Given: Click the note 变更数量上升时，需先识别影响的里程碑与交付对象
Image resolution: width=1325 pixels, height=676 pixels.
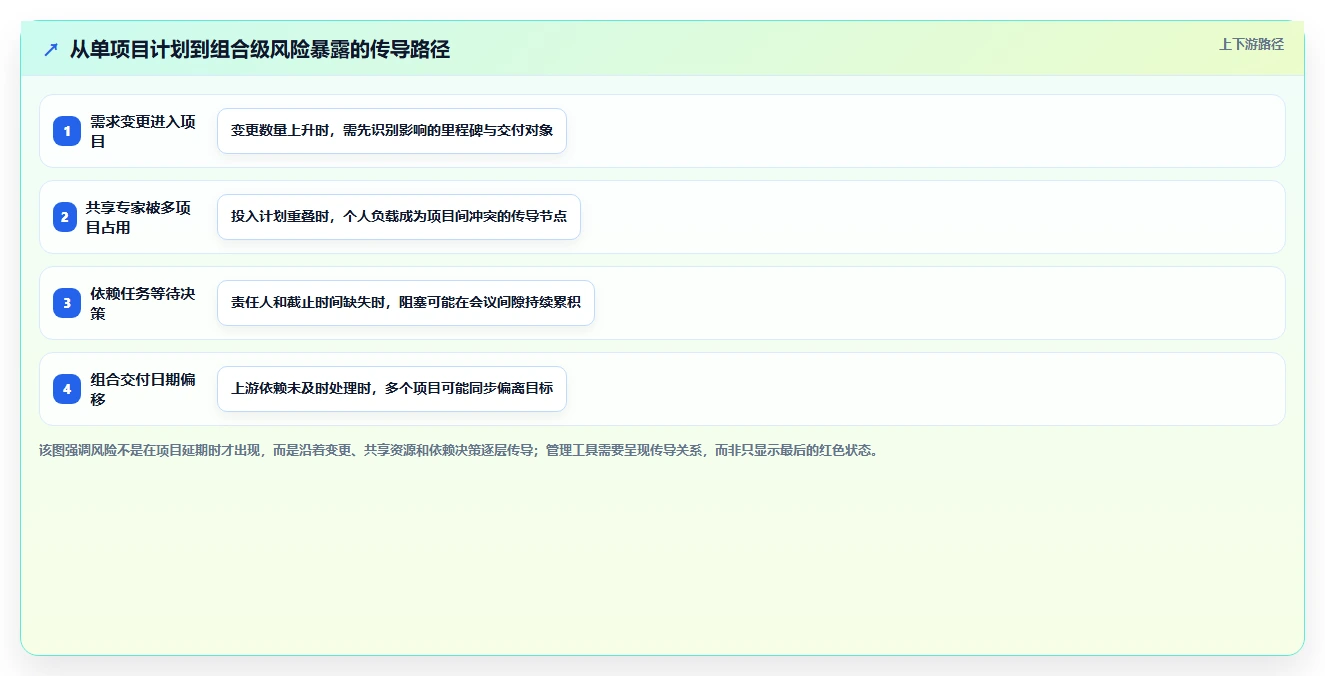Looking at the screenshot, I should pos(392,131).
